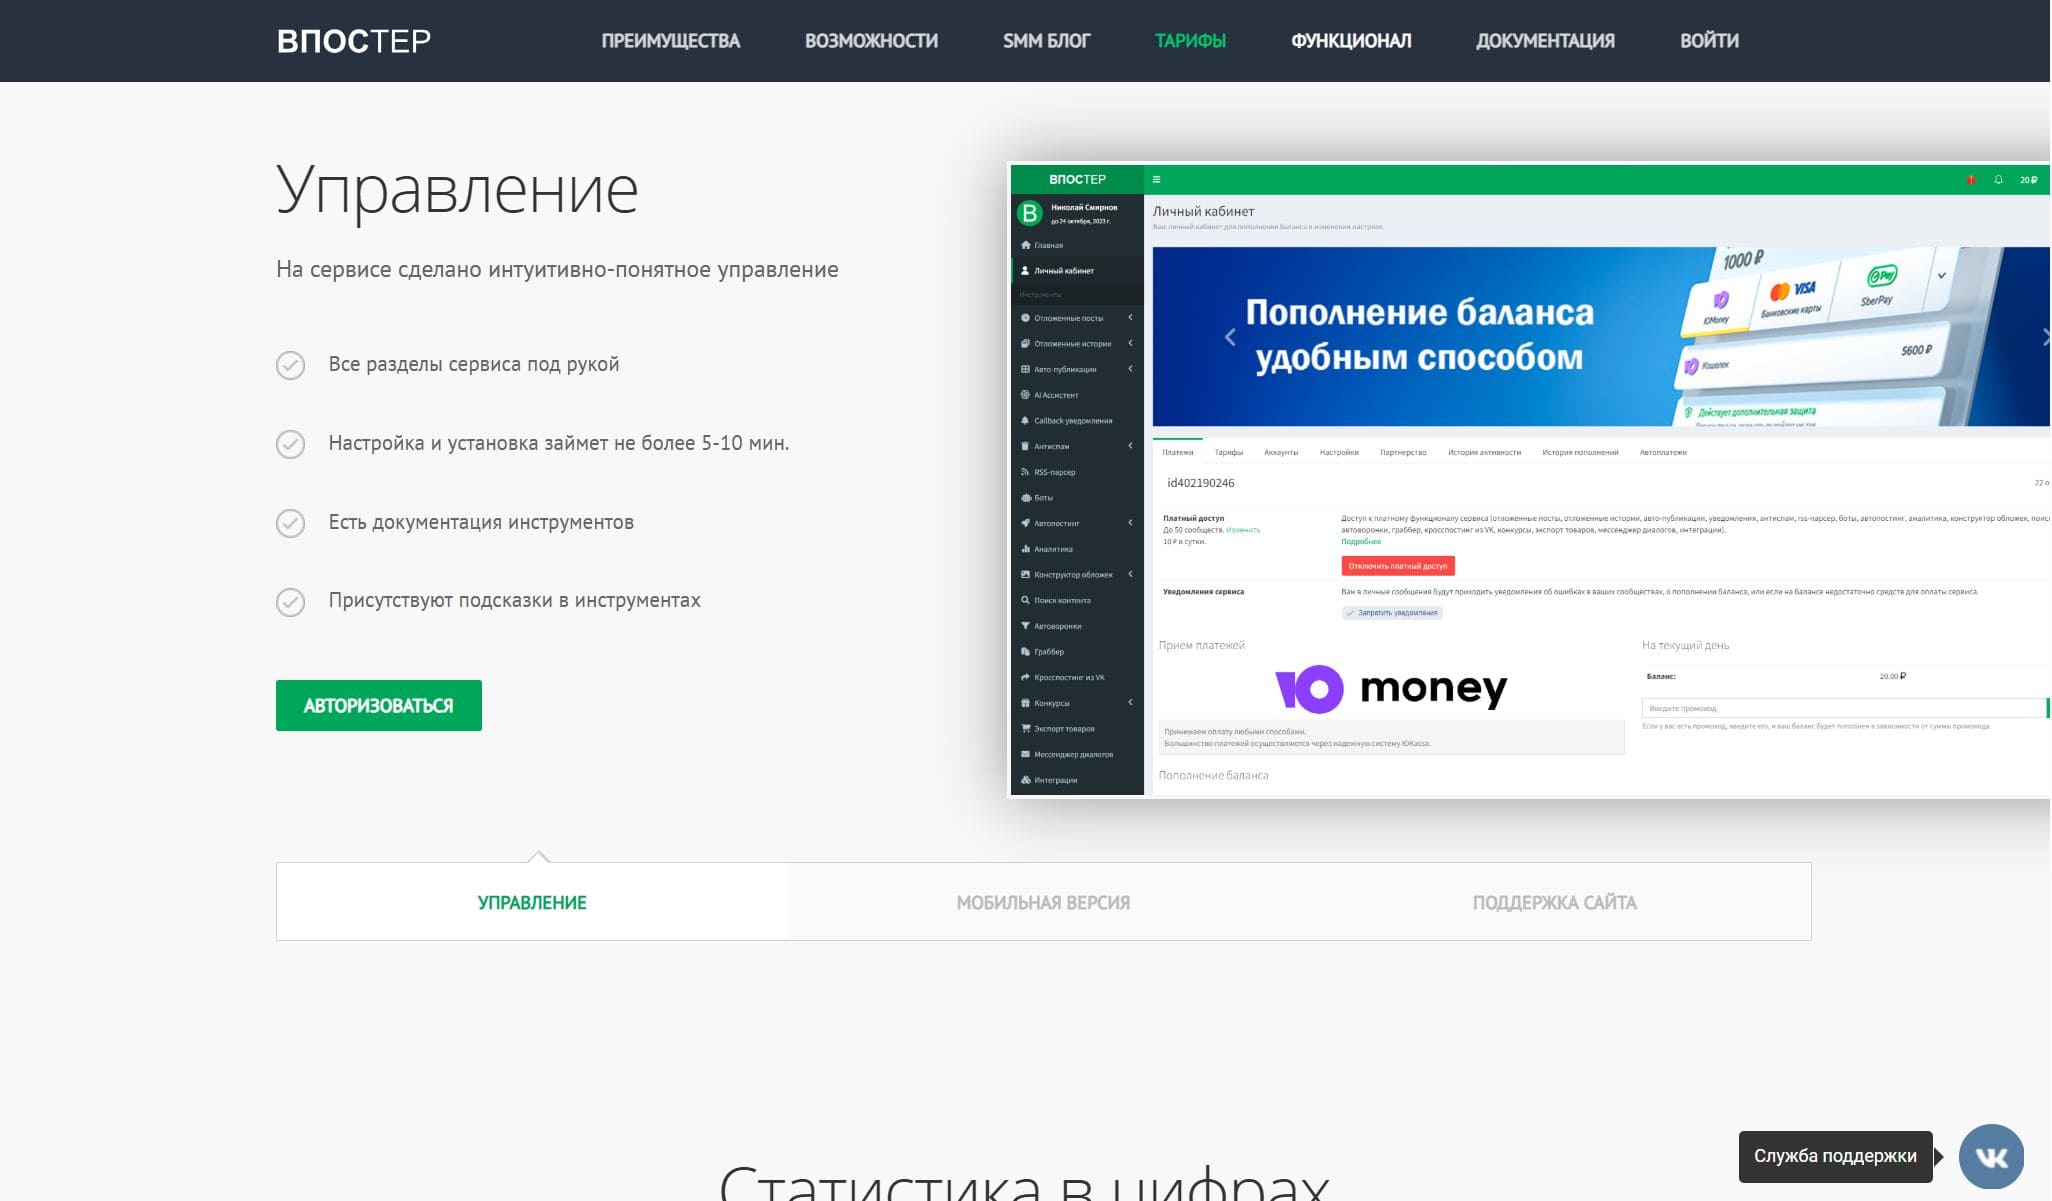Expand the Конкурсы chevron in sidebar

coord(1130,703)
